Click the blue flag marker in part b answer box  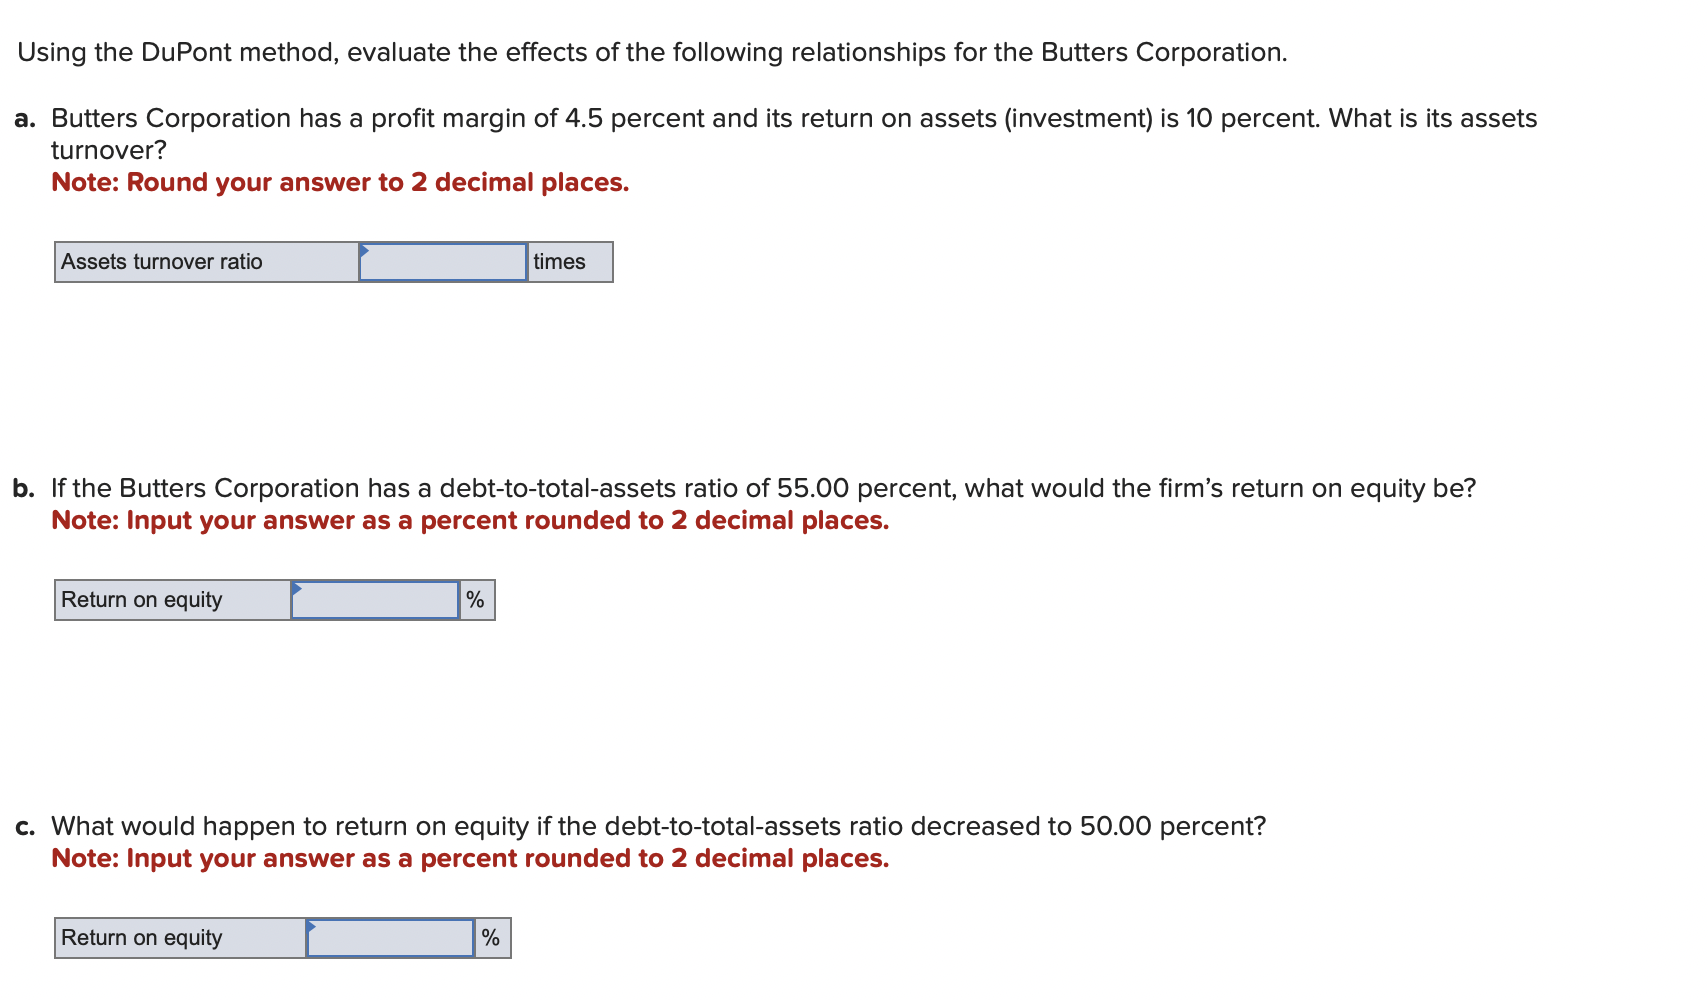[296, 588]
